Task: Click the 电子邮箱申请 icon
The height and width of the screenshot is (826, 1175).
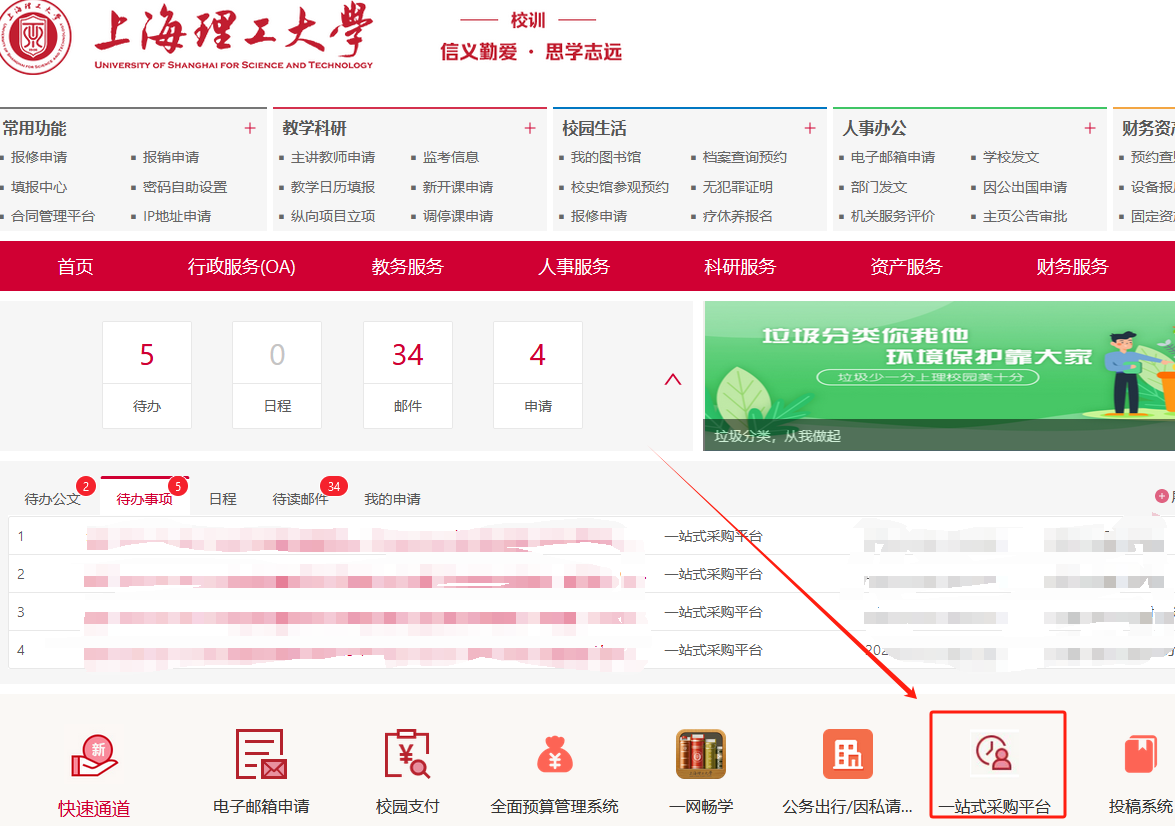Action: 261,755
